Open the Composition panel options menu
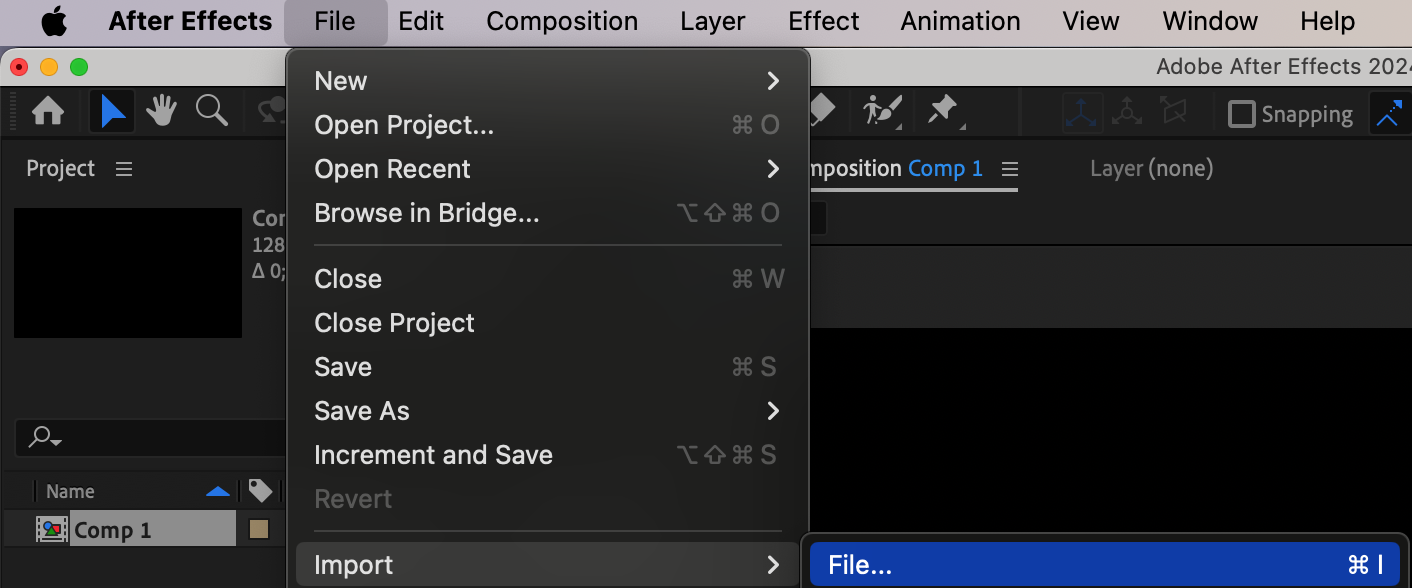 coord(1010,169)
